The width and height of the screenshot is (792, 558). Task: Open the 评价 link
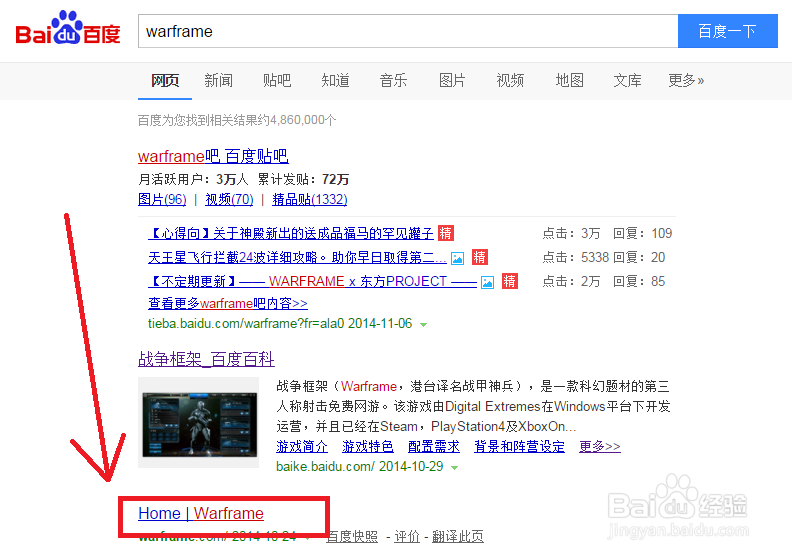click(x=407, y=536)
